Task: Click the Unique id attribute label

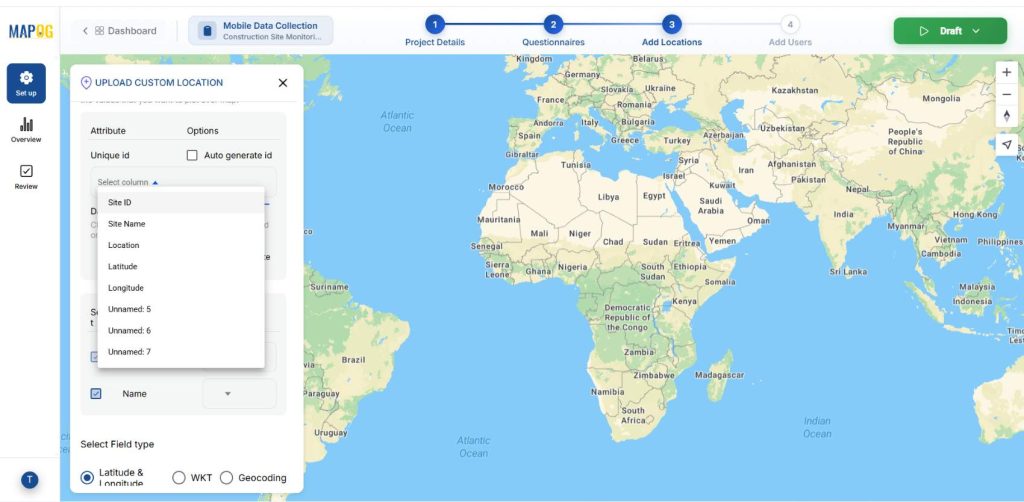Action: (110, 155)
